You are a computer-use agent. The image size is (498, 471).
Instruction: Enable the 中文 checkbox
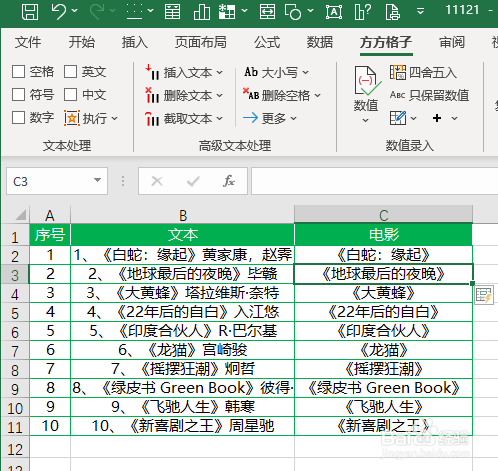[x=70, y=95]
